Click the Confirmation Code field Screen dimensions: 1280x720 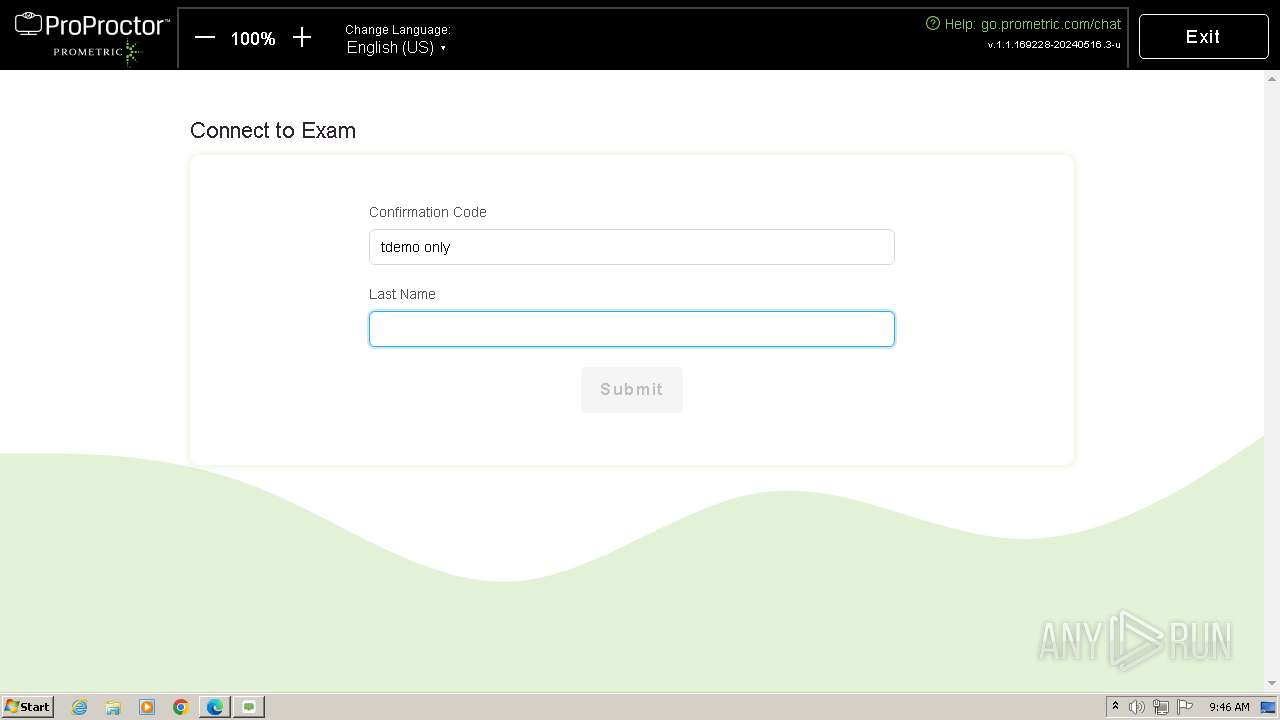click(x=632, y=247)
